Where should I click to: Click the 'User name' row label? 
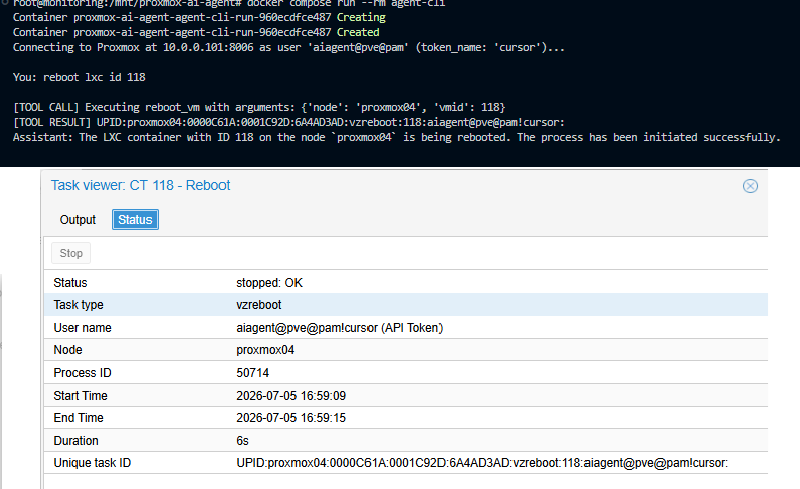click(83, 328)
